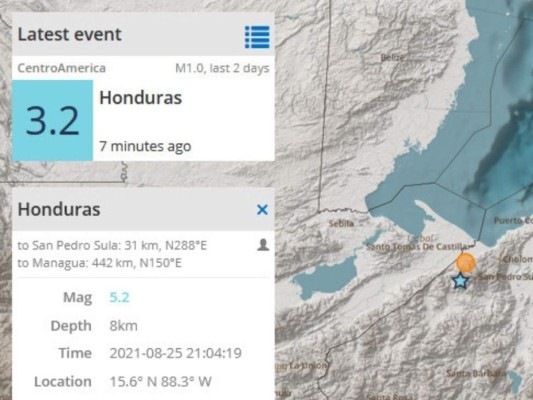This screenshot has width=533, height=400.
Task: Click the Santa Barbara map label
Action: point(476,373)
